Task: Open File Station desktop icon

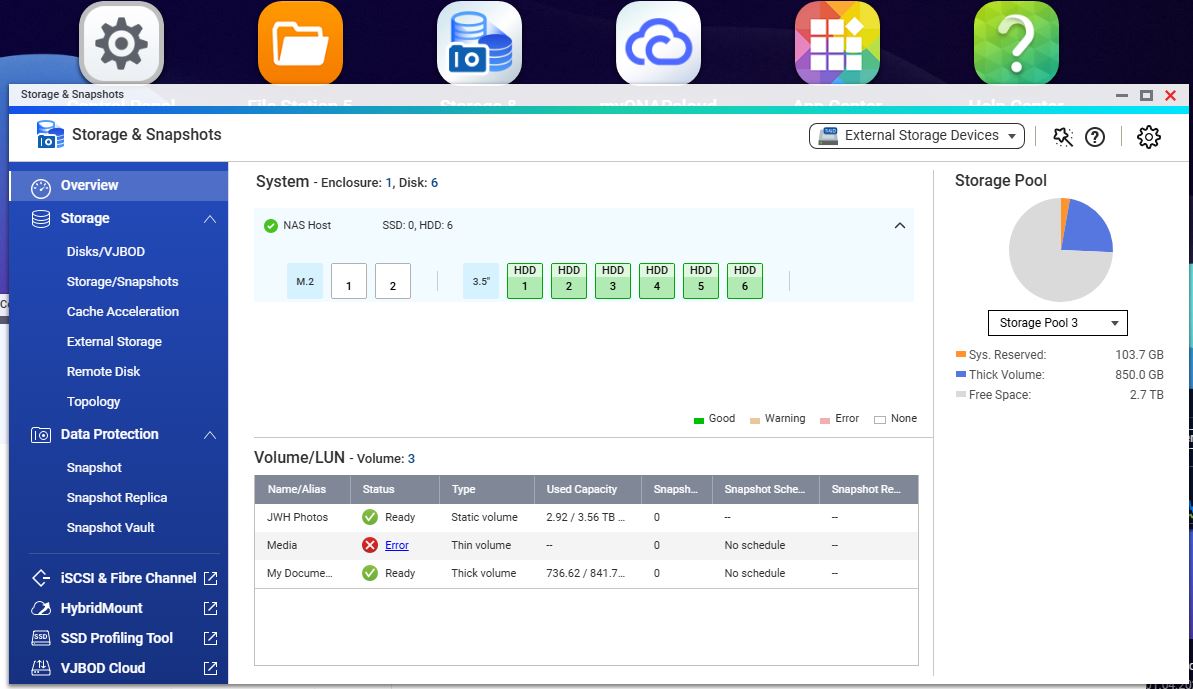Action: click(300, 44)
